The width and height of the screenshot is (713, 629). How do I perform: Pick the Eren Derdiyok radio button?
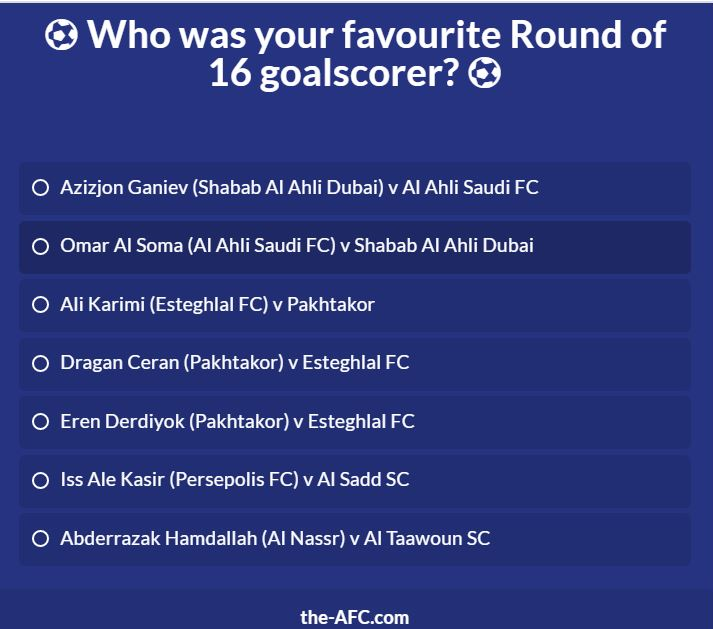(40, 422)
